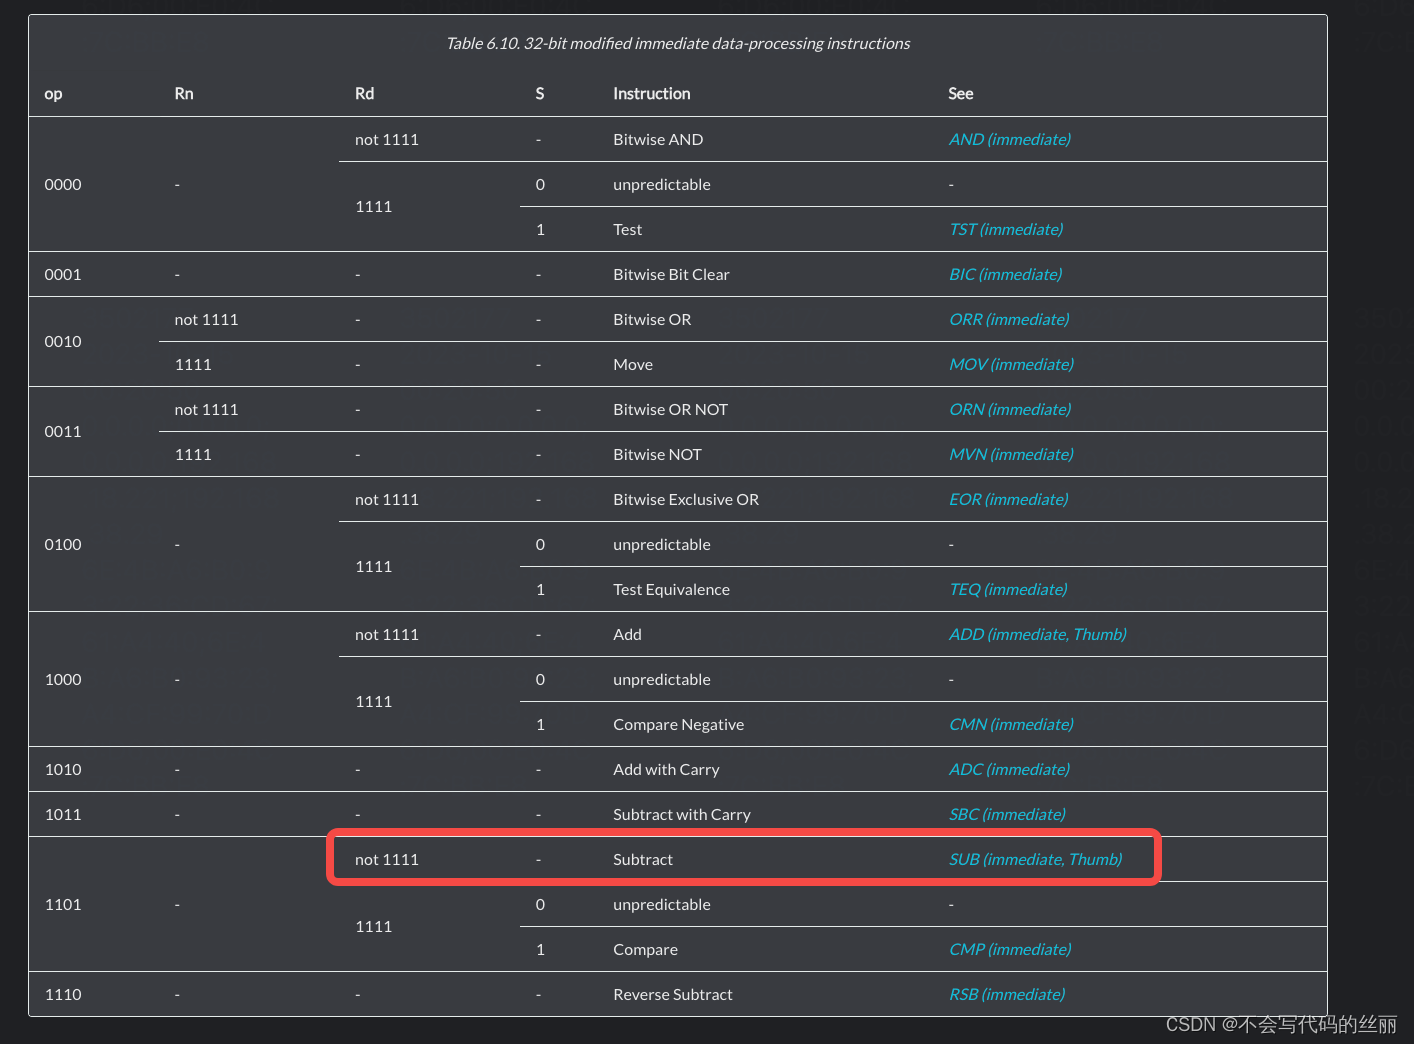Click 'not 1111' Rd beside Bitwise AND
The width and height of the screenshot is (1414, 1044).
[387, 140]
